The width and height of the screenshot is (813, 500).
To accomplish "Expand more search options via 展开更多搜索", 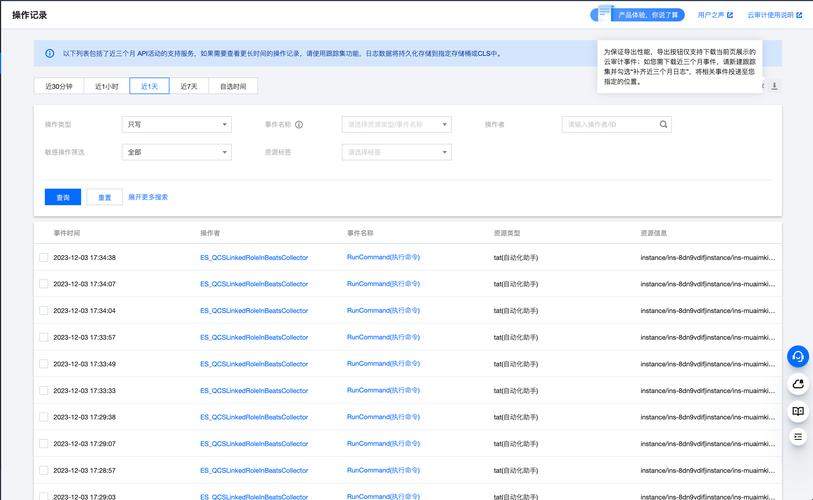I will [x=148, y=197].
